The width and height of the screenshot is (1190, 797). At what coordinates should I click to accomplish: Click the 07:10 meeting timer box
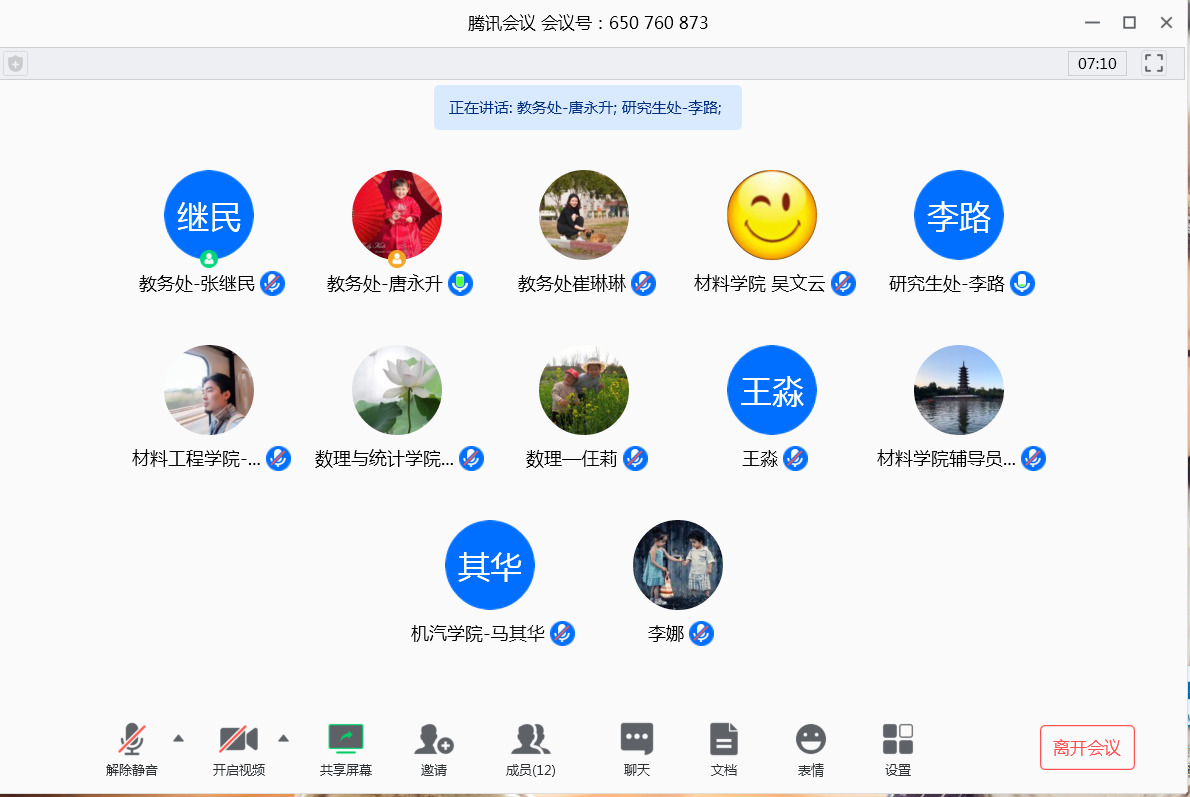tap(1097, 64)
